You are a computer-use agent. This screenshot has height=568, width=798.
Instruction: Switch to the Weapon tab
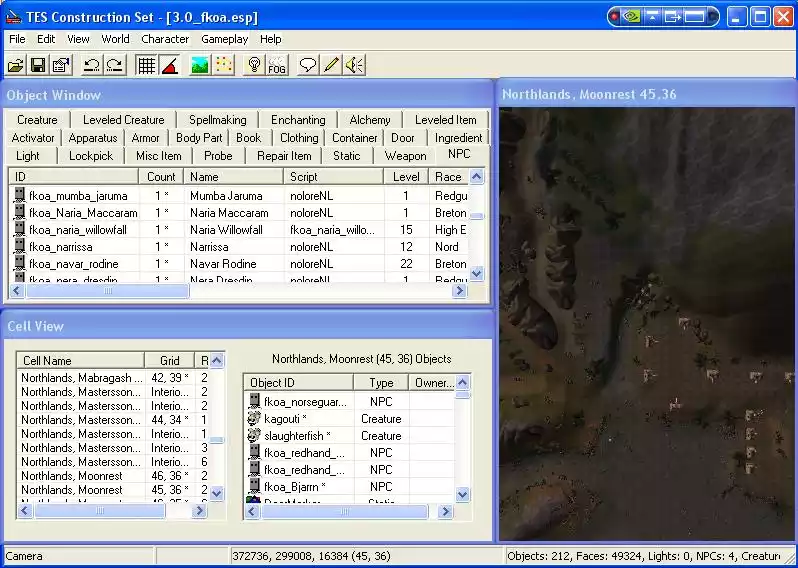point(405,156)
